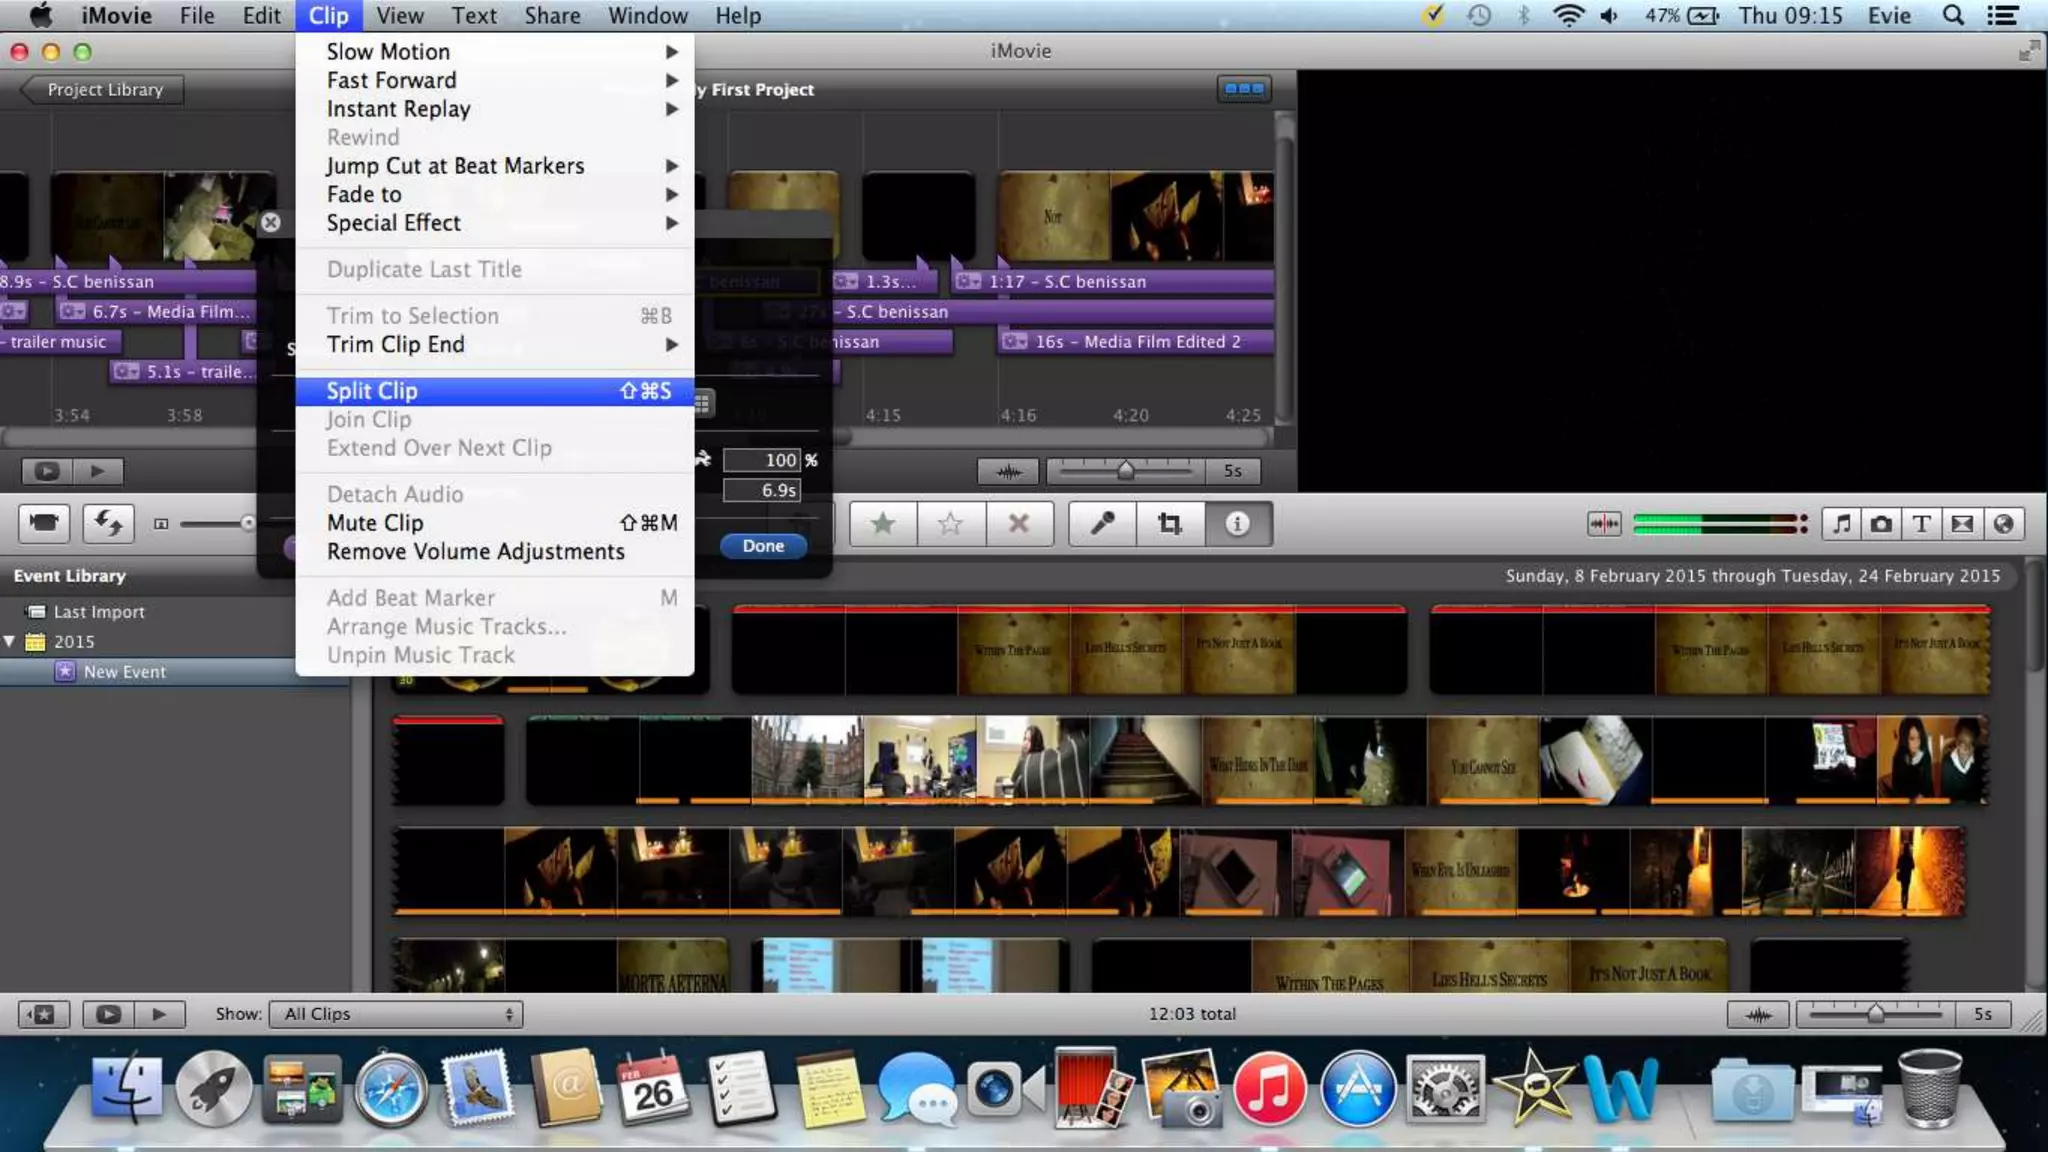Image resolution: width=2048 pixels, height=1152 pixels.
Task: Toggle the Event Library list visibility
Action: click(x=44, y=1014)
